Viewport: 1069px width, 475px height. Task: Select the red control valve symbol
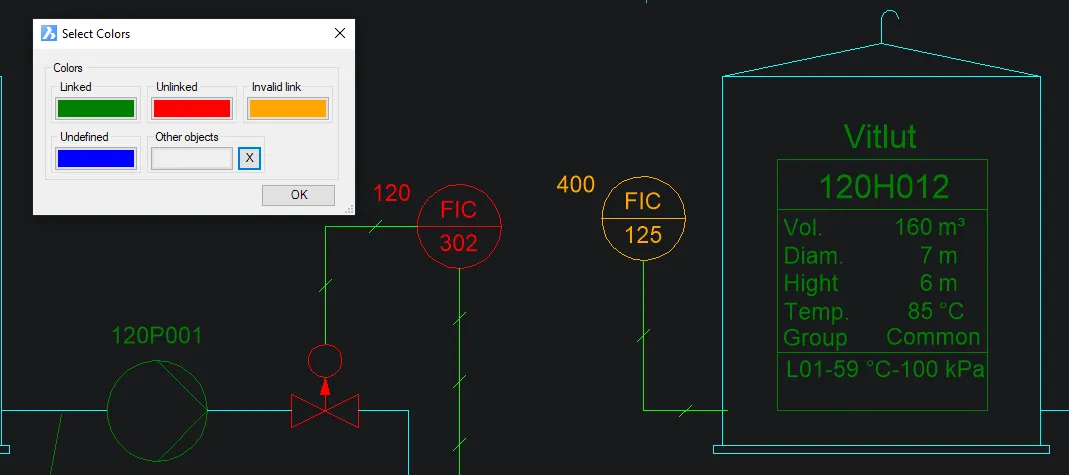coord(325,411)
